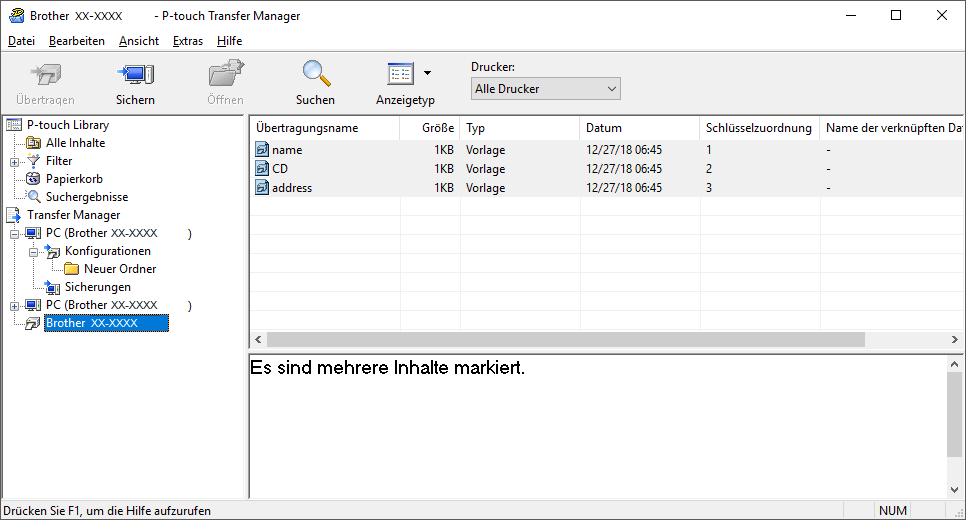The width and height of the screenshot is (966, 520).
Task: Click the Sicherungen backup icon
Action: [52, 287]
